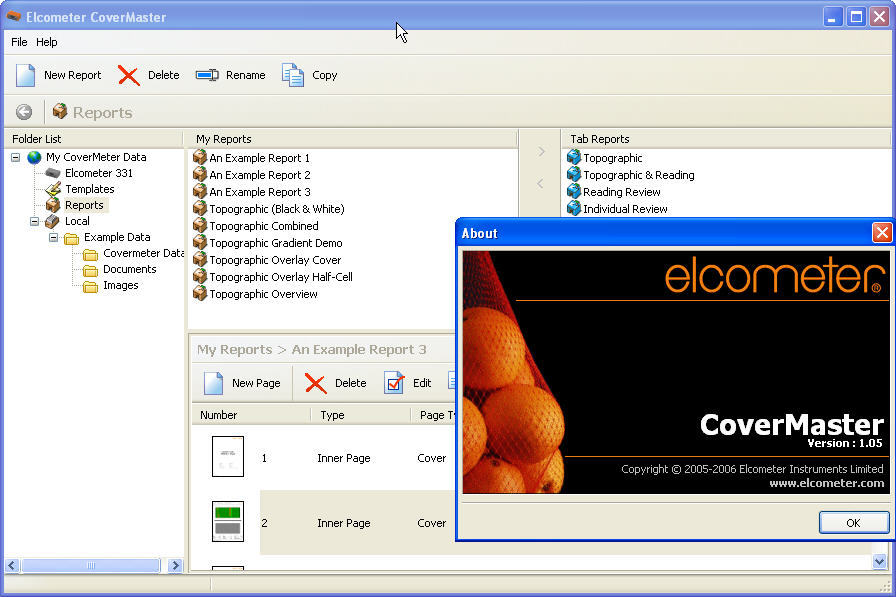The height and width of the screenshot is (597, 896).
Task: Click the Example Data folder icon
Action: click(71, 238)
